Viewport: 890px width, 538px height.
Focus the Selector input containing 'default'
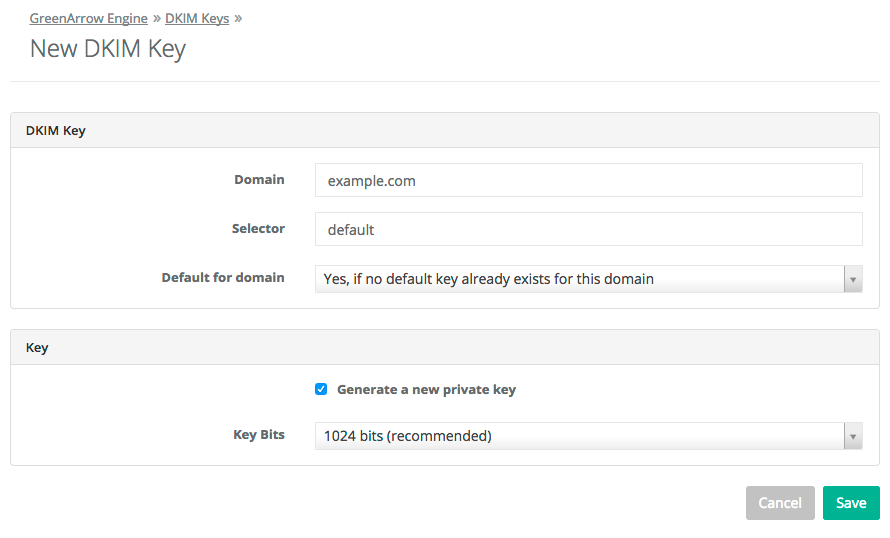pos(588,229)
